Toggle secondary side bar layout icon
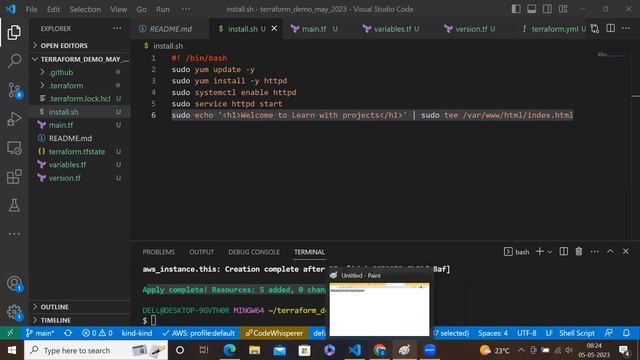This screenshot has height=360, width=640. point(547,9)
